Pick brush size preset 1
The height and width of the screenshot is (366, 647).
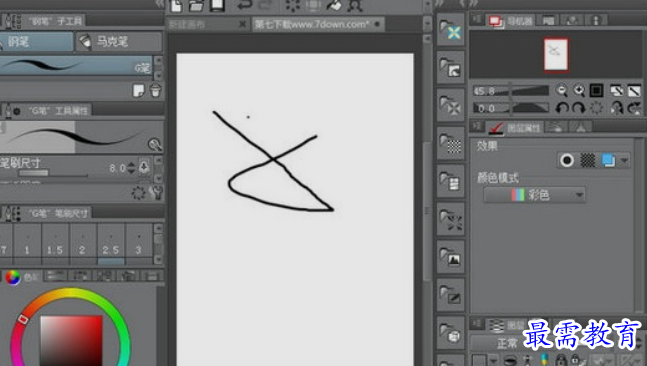click(x=27, y=244)
